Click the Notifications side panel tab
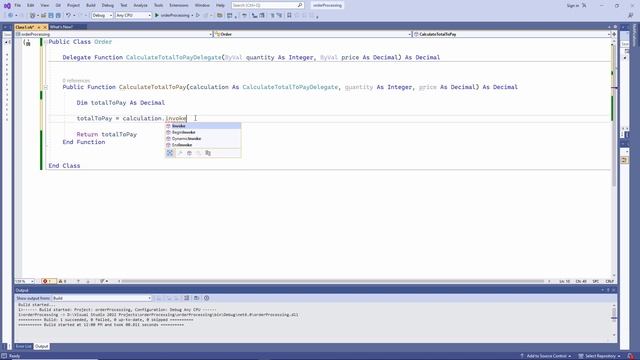The image size is (640, 360). tap(634, 35)
